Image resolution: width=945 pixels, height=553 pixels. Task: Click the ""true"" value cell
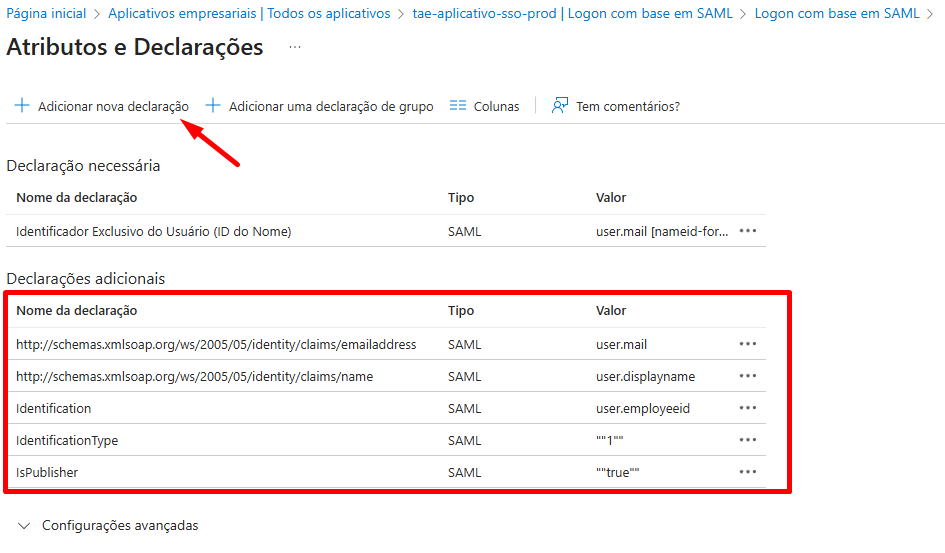click(618, 472)
